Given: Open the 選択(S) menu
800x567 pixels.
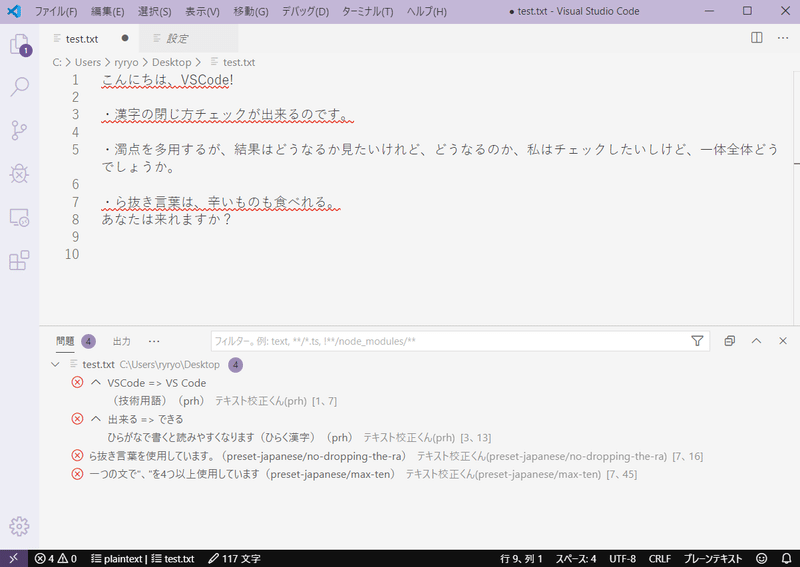Looking at the screenshot, I should (x=155, y=11).
